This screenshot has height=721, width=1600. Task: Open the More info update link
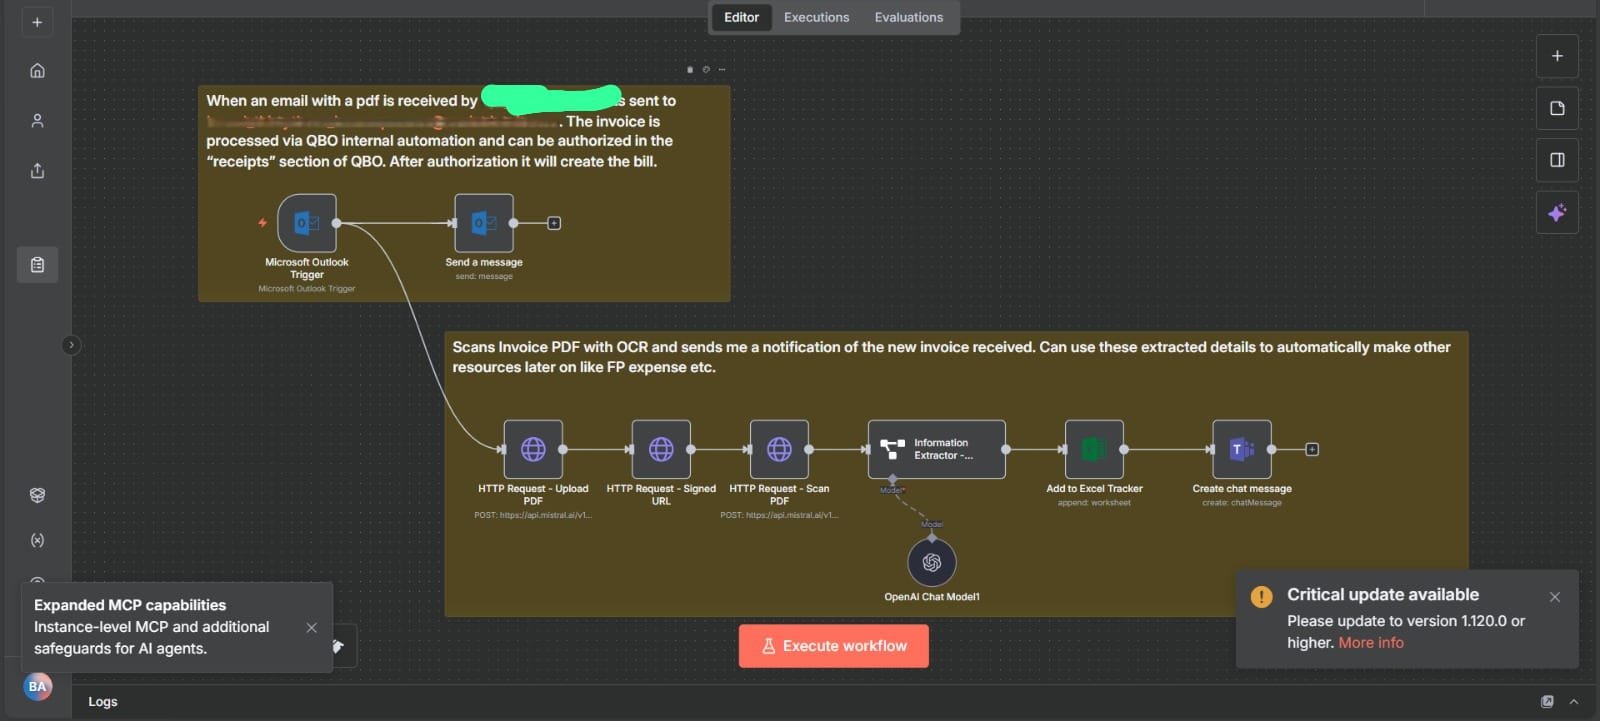(1370, 643)
